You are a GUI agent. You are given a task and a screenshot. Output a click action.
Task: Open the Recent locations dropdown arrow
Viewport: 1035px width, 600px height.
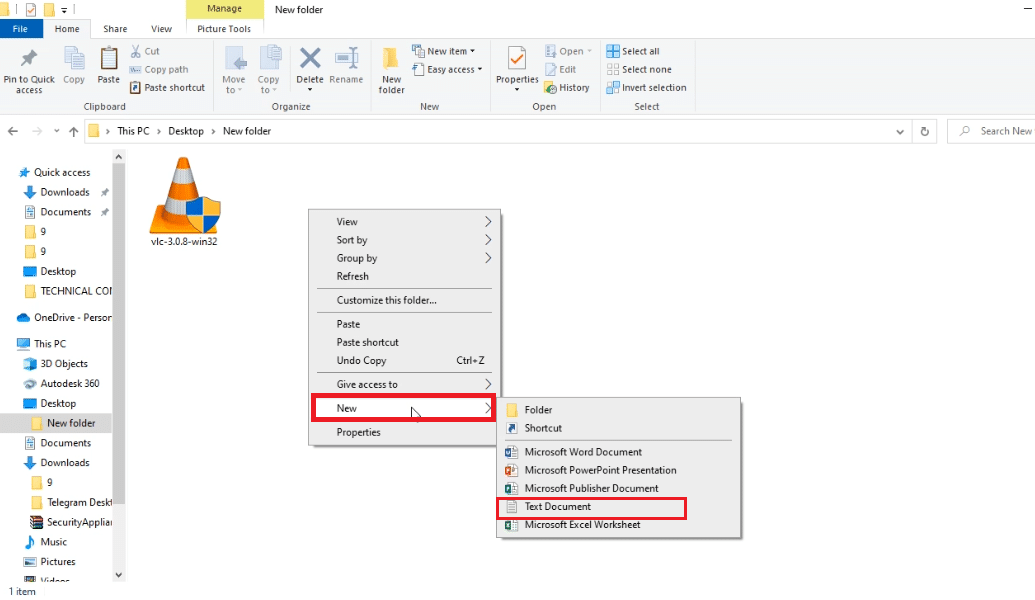coord(57,131)
